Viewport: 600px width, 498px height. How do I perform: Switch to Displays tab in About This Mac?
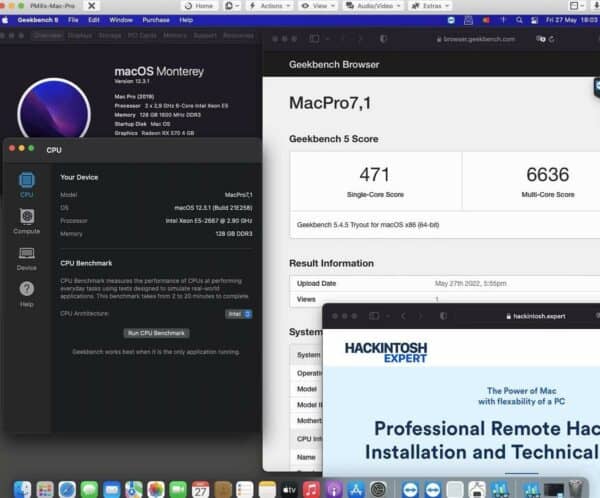(x=80, y=36)
